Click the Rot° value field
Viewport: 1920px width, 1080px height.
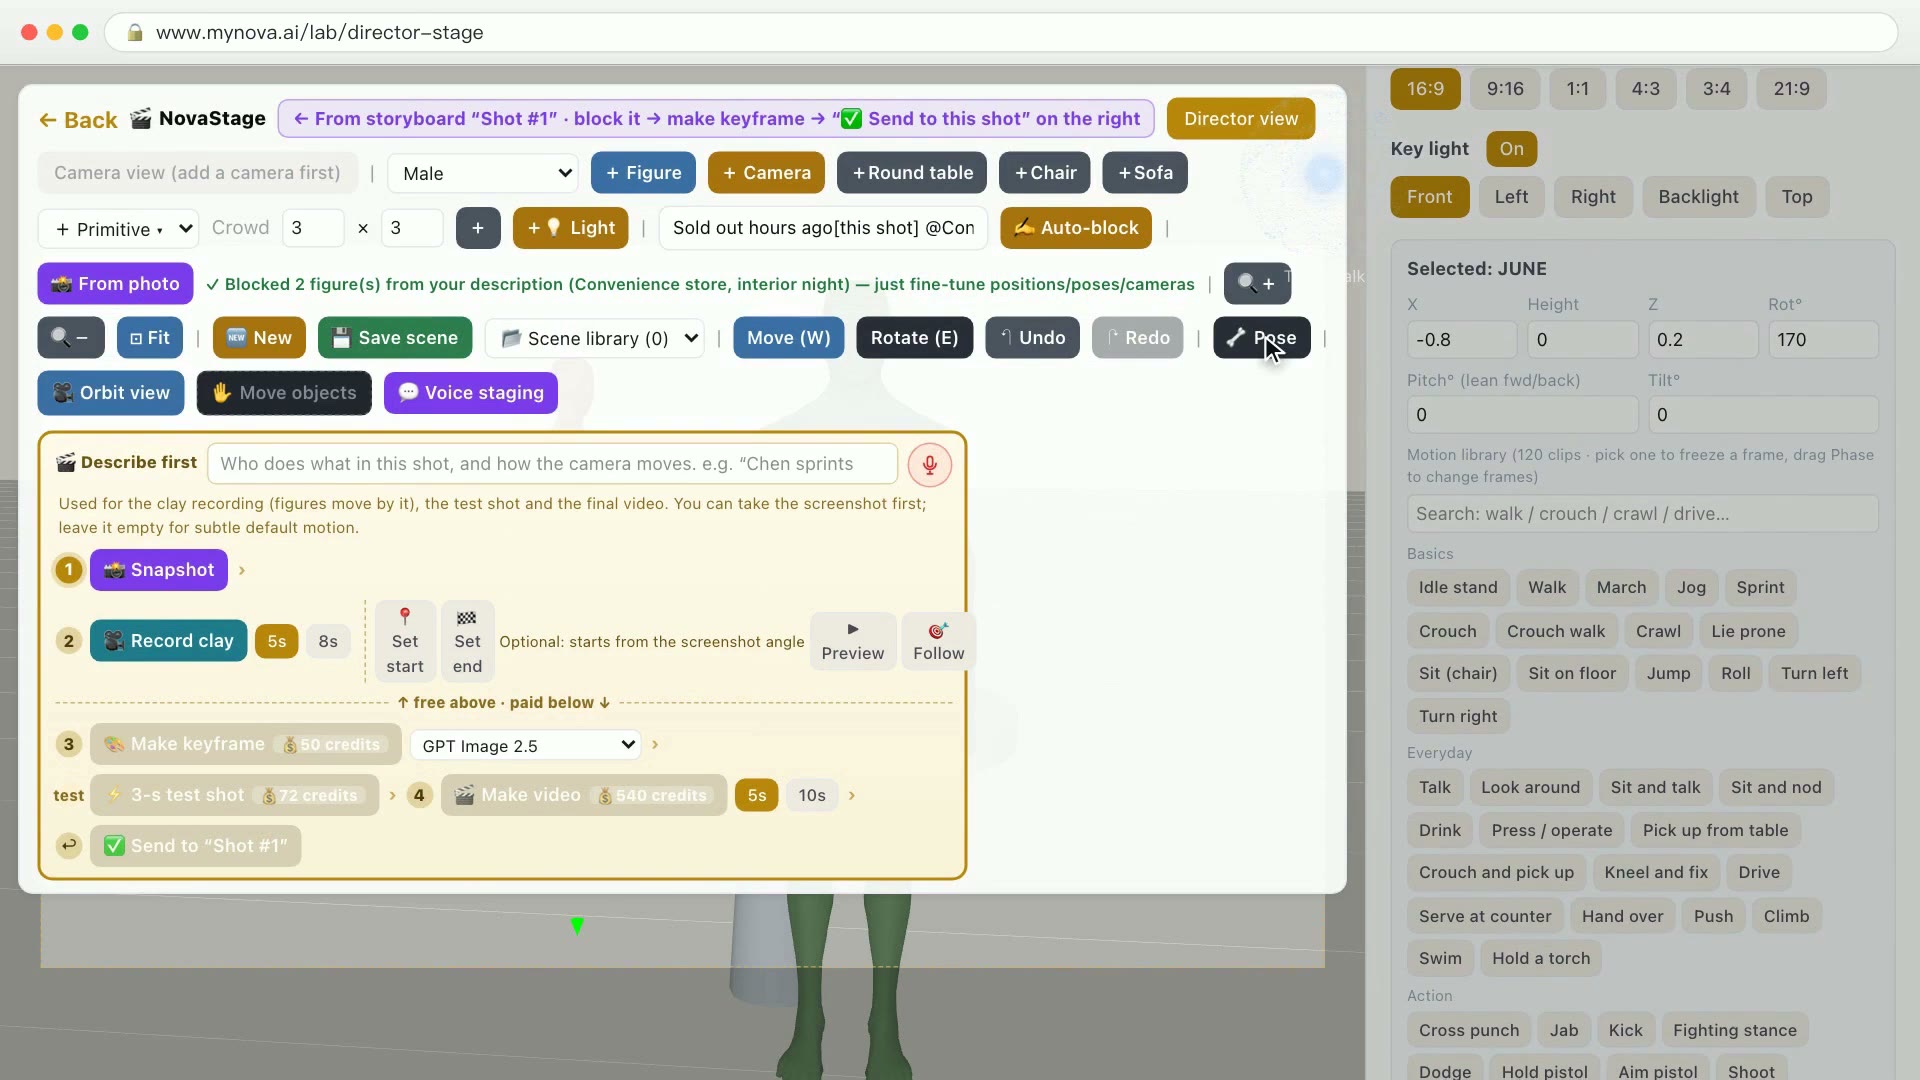(1822, 340)
